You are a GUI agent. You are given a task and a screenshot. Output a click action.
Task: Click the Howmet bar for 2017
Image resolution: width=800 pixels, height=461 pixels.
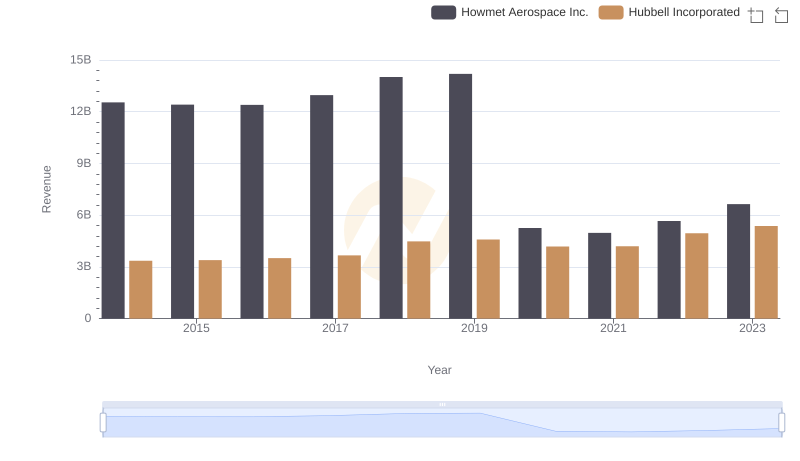tap(321, 207)
